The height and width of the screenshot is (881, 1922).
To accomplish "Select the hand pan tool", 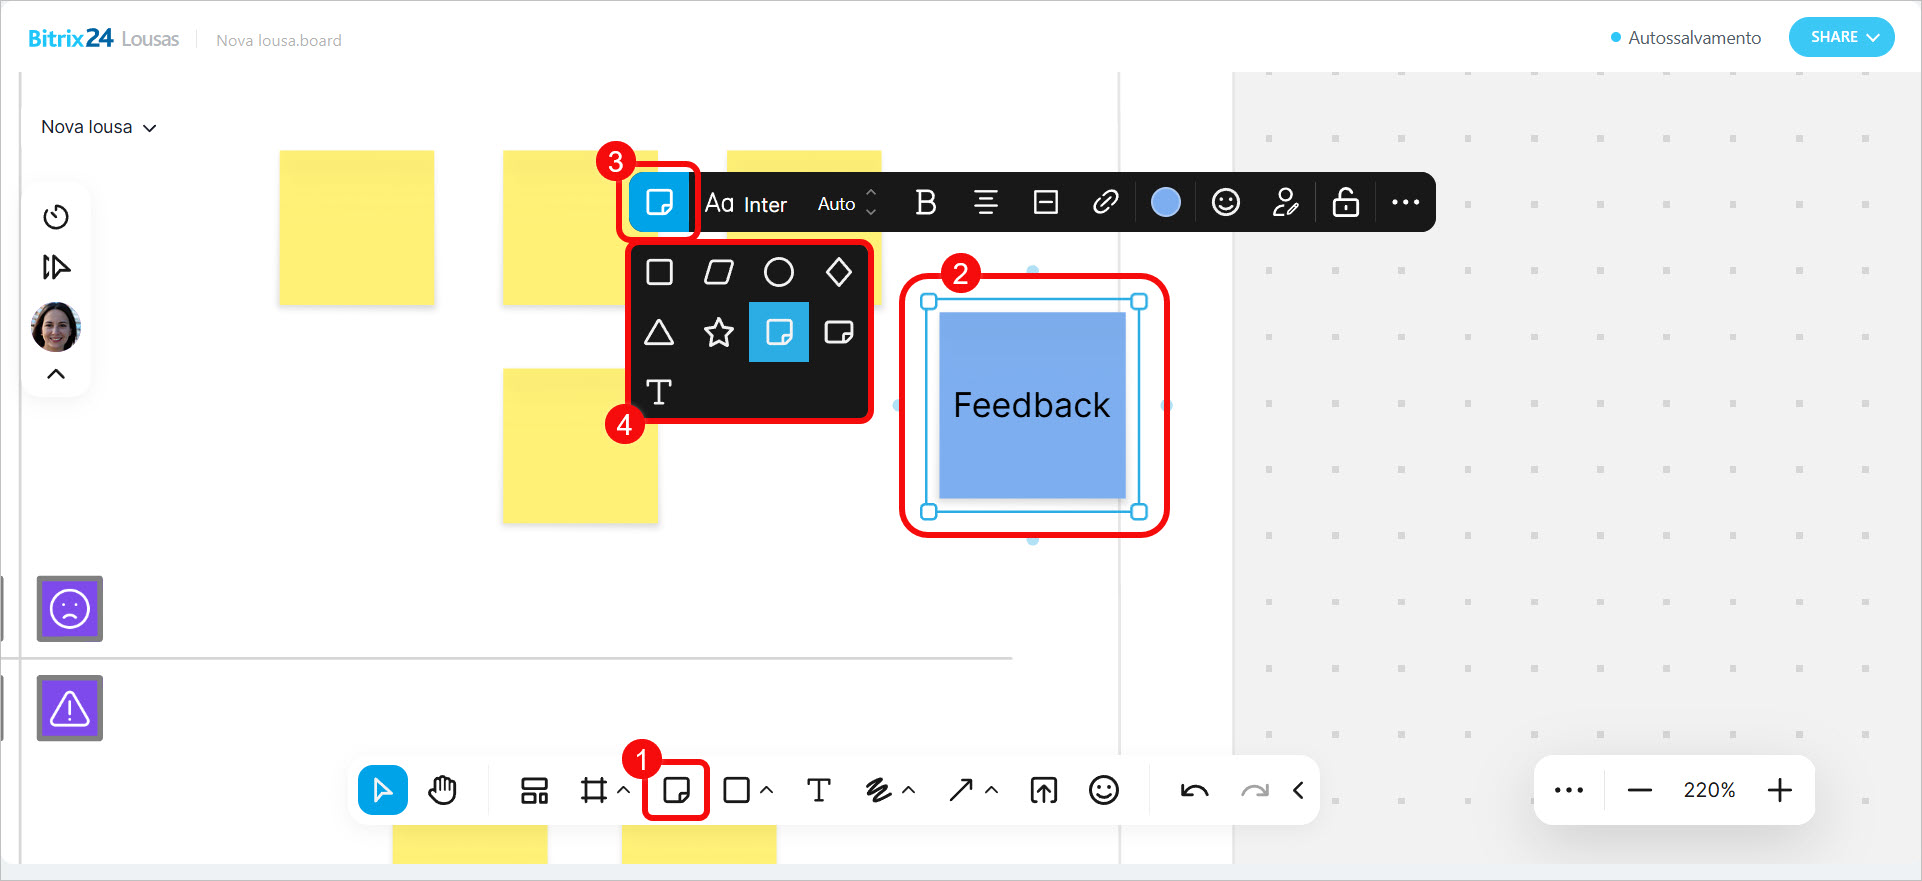I will 442,790.
